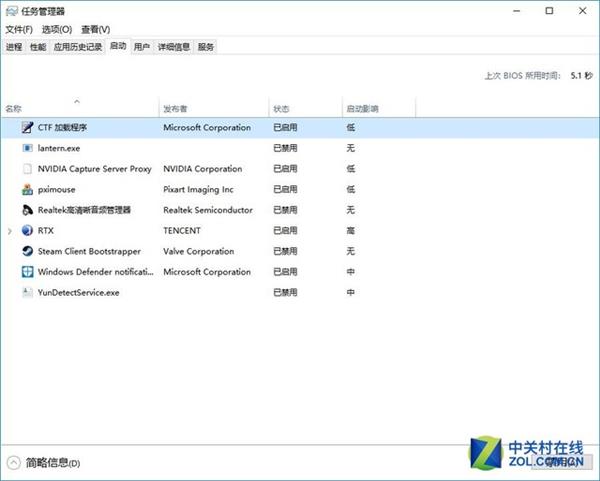This screenshot has height=481, width=600.
Task: Click the Windows Defender shield icon
Action: pyautogui.click(x=27, y=272)
